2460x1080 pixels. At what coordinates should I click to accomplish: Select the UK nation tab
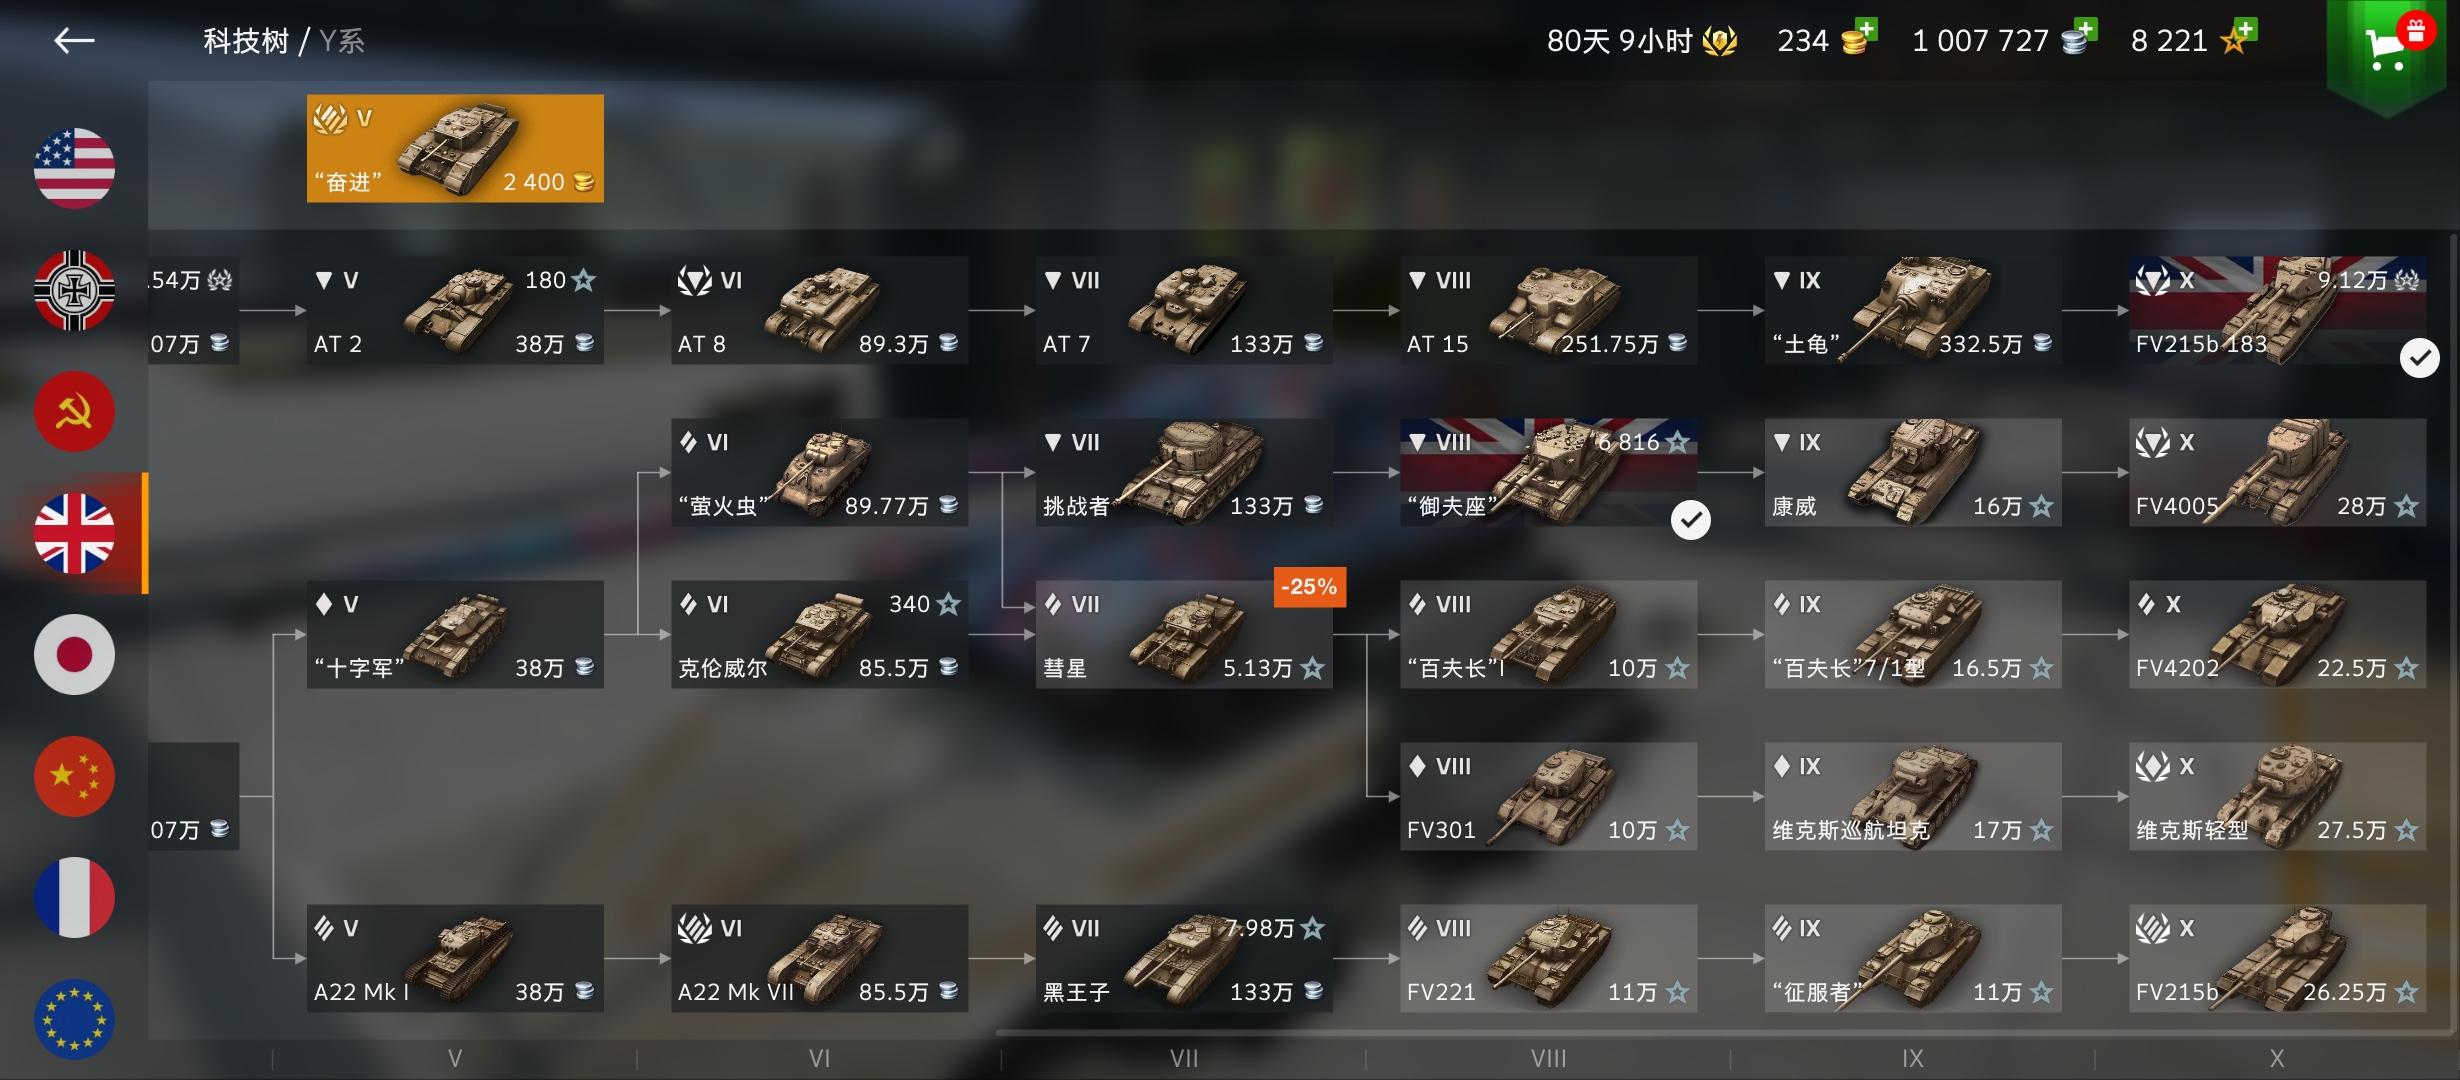point(74,533)
